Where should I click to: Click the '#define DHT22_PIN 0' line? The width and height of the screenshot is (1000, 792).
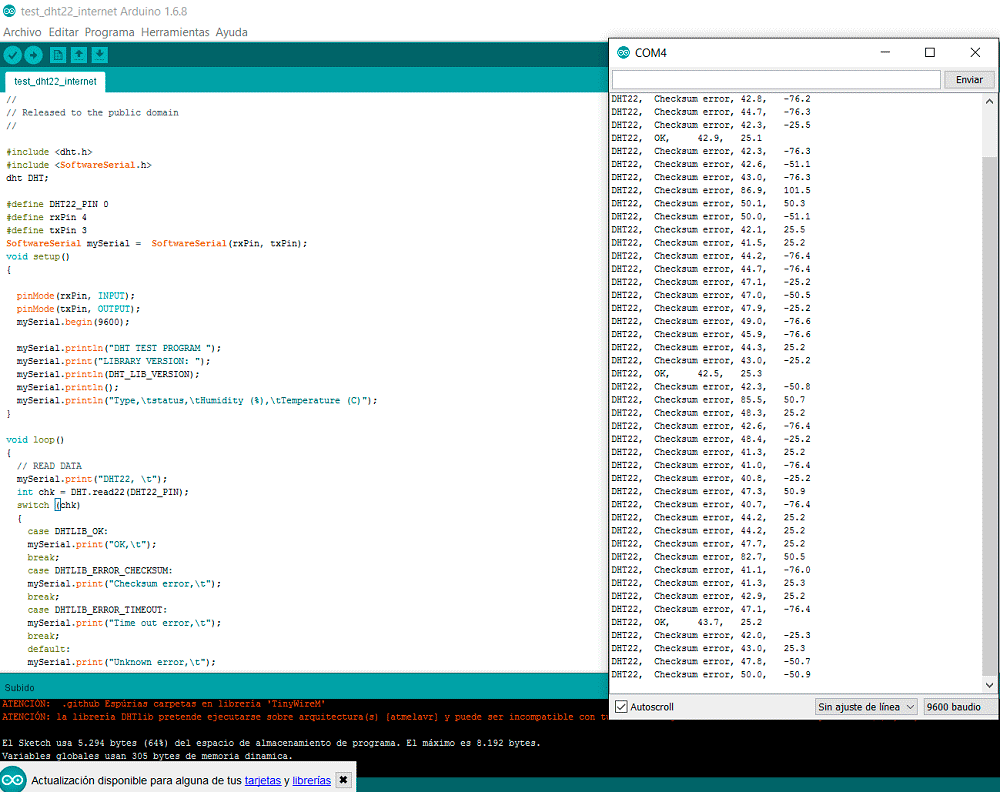point(57,204)
